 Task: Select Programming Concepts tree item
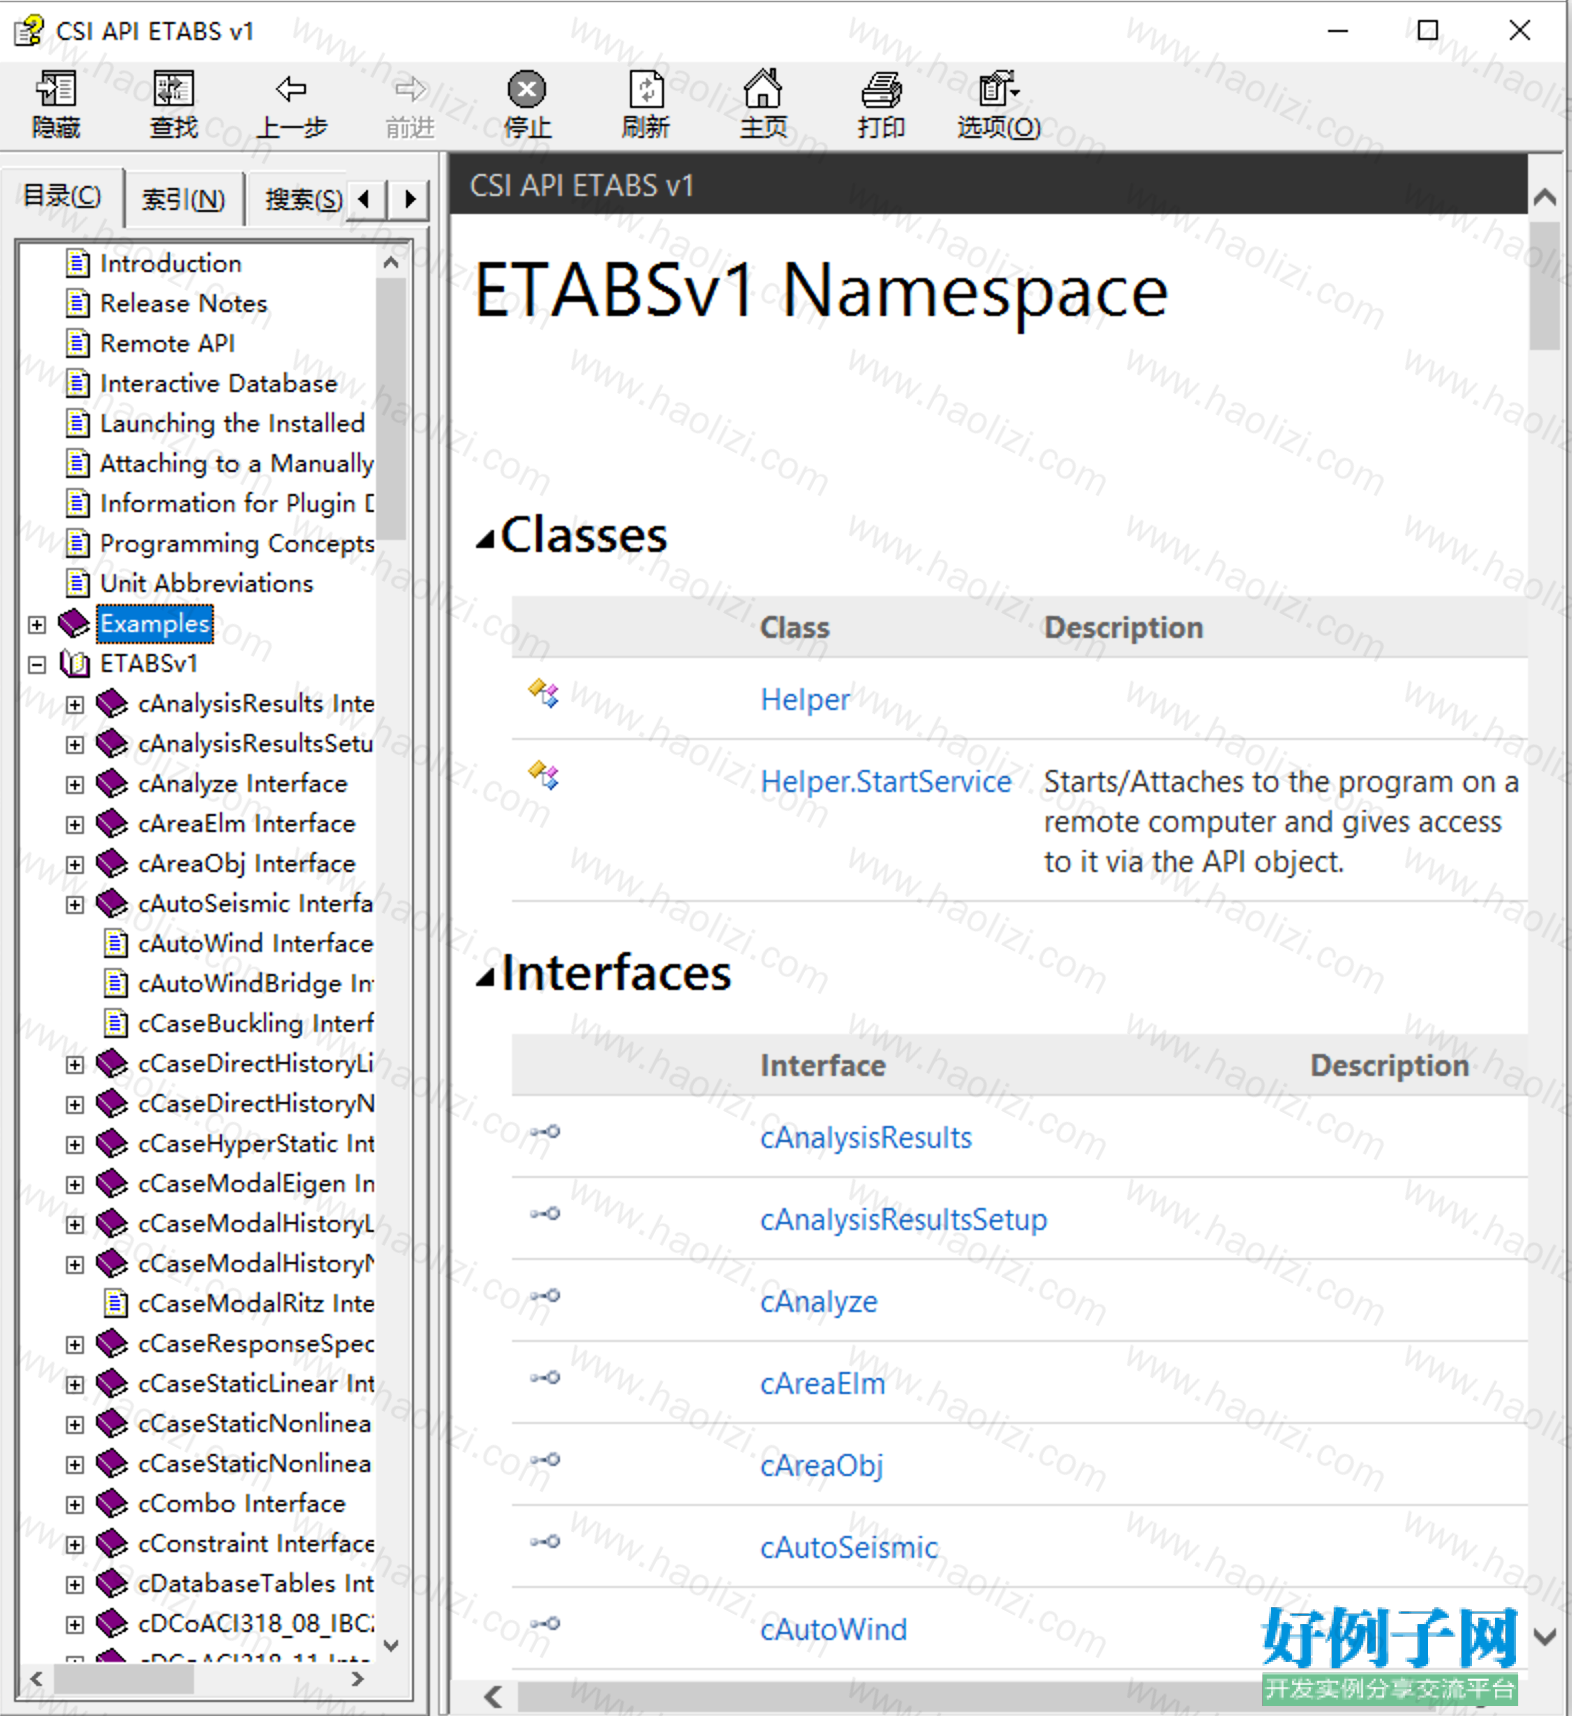pyautogui.click(x=237, y=543)
